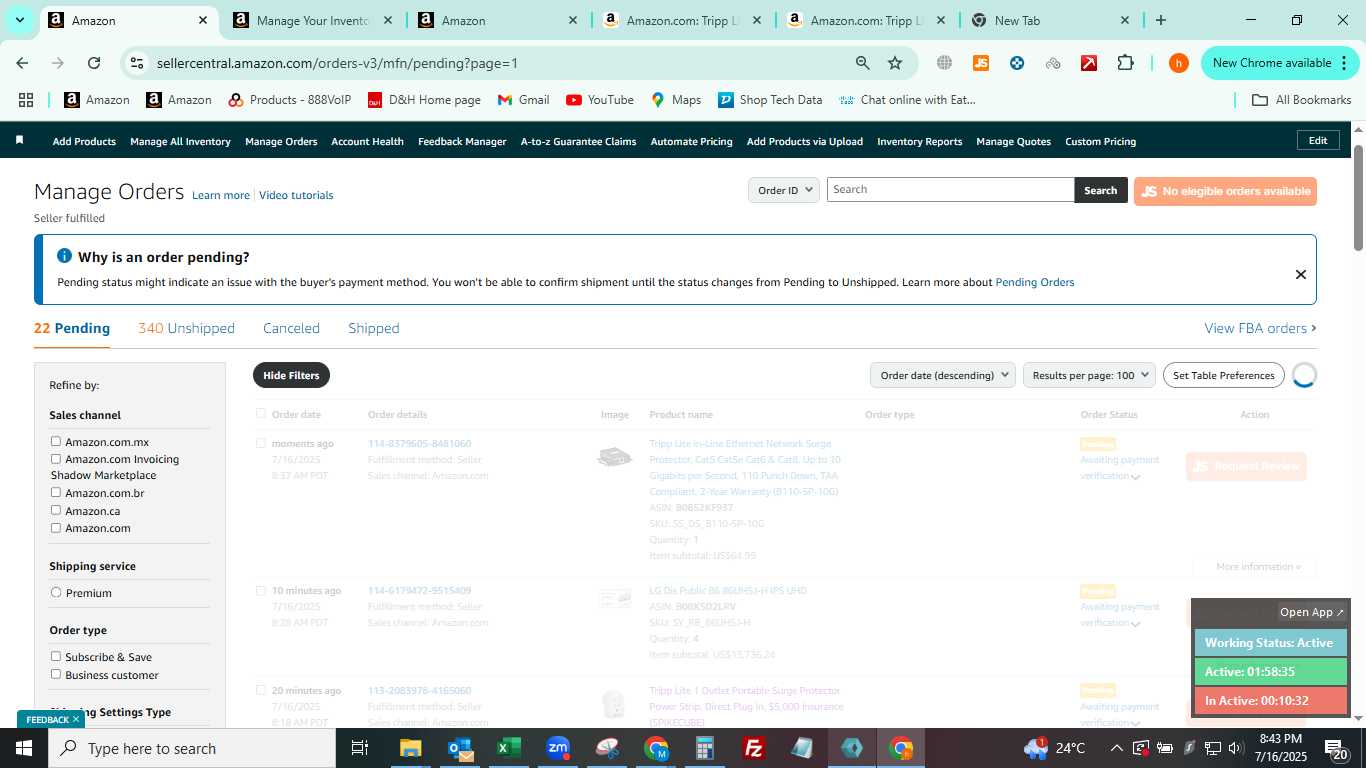Viewport: 1366px width, 768px height.
Task: Tick the Amazon.com sales channel checkbox
Action: 56,527
